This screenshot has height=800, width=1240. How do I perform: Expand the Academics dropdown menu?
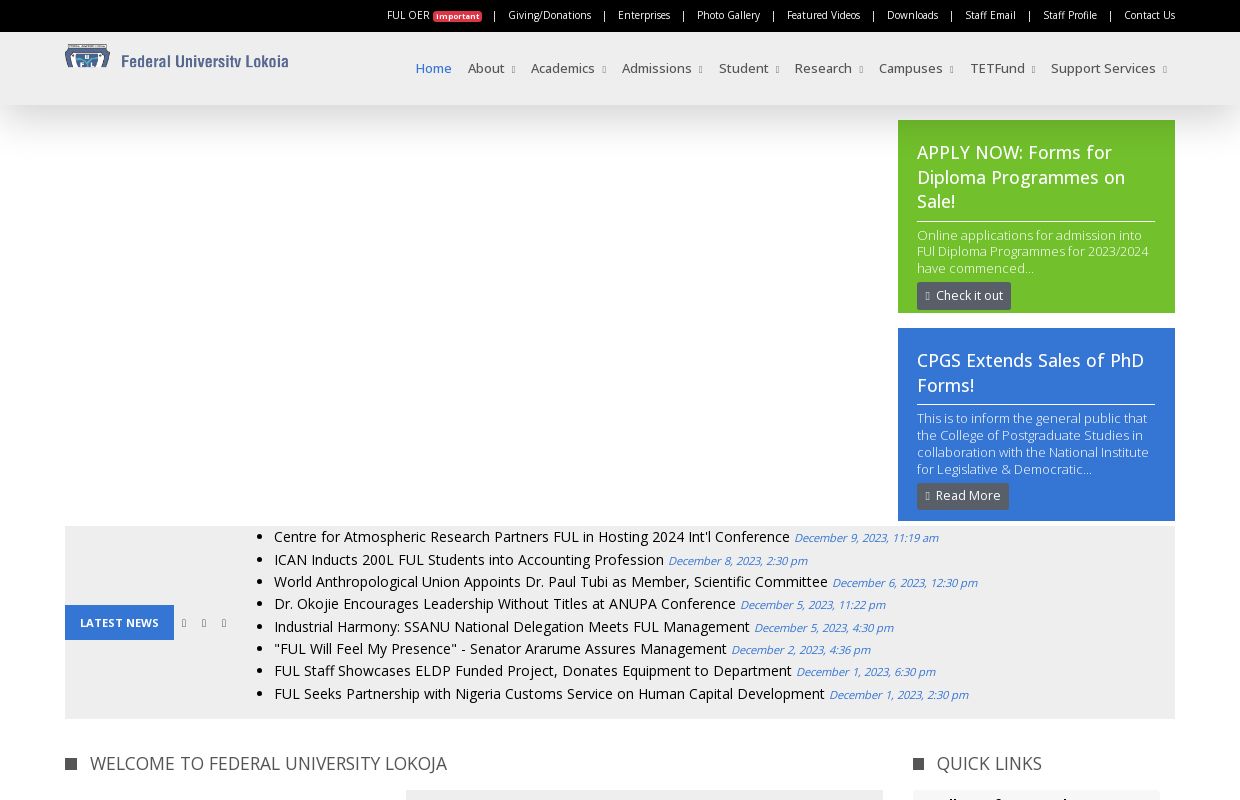(x=568, y=68)
